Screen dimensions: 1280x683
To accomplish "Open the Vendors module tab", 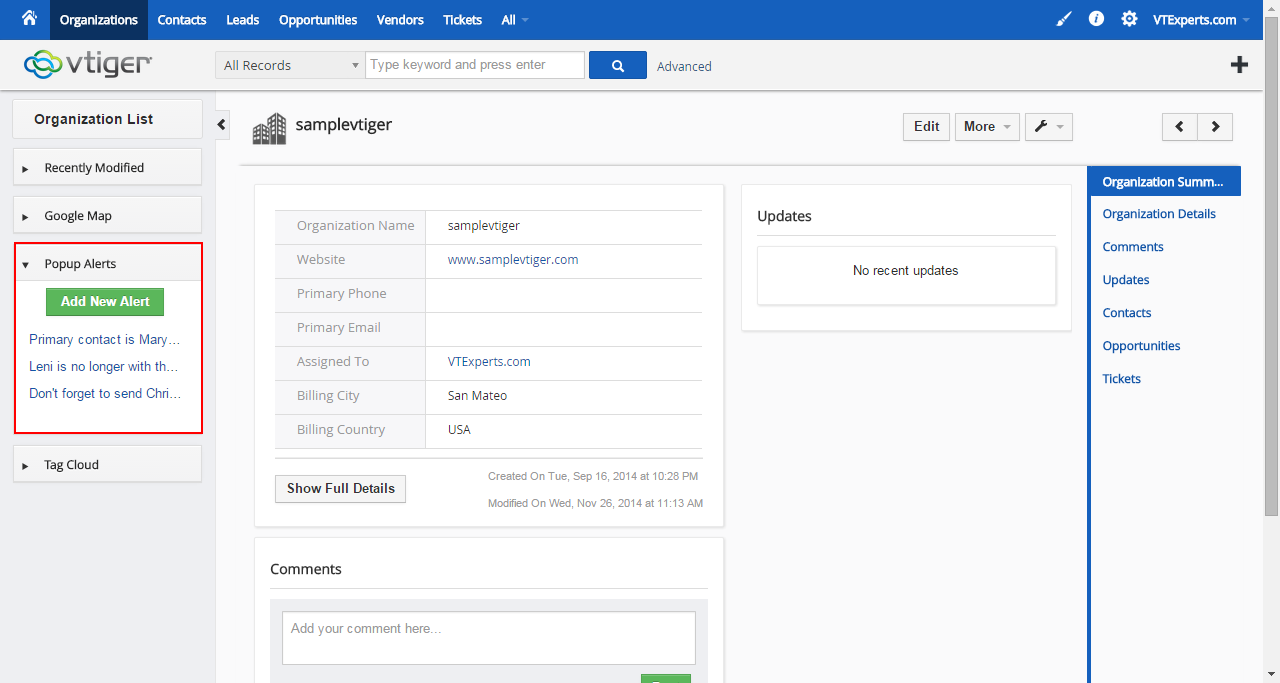I will (400, 20).
